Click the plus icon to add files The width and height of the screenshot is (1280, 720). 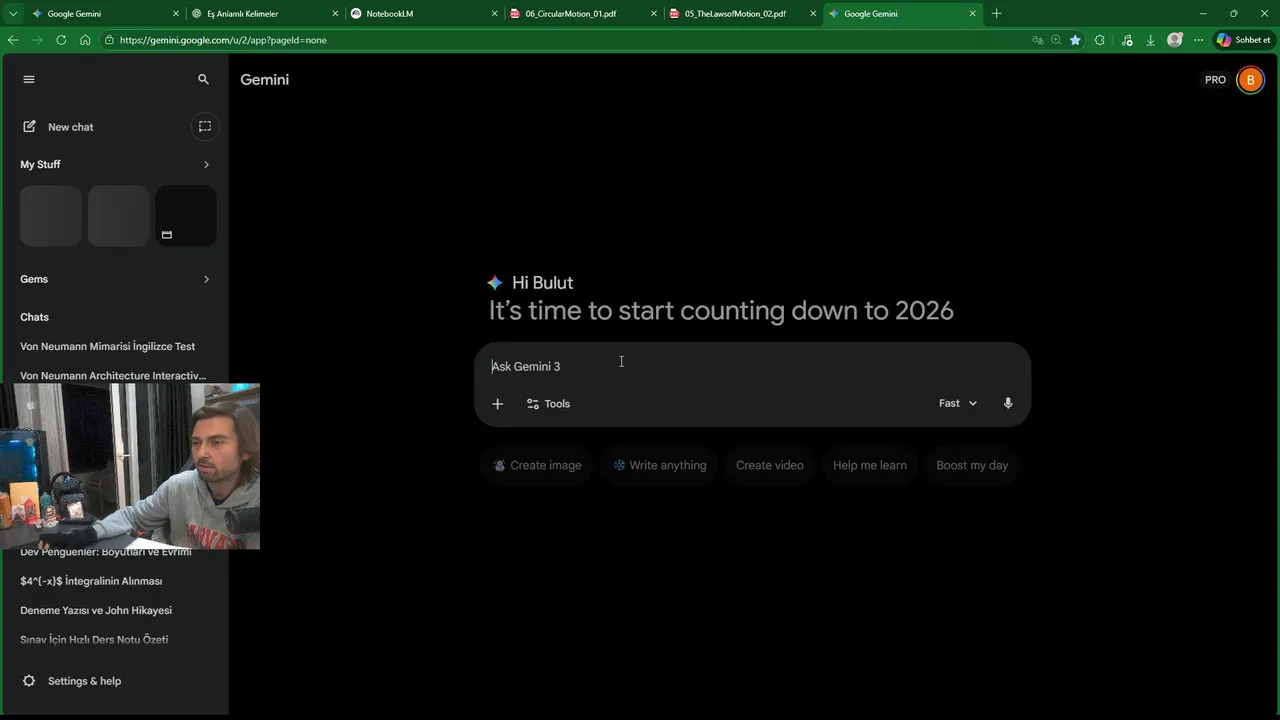(497, 404)
